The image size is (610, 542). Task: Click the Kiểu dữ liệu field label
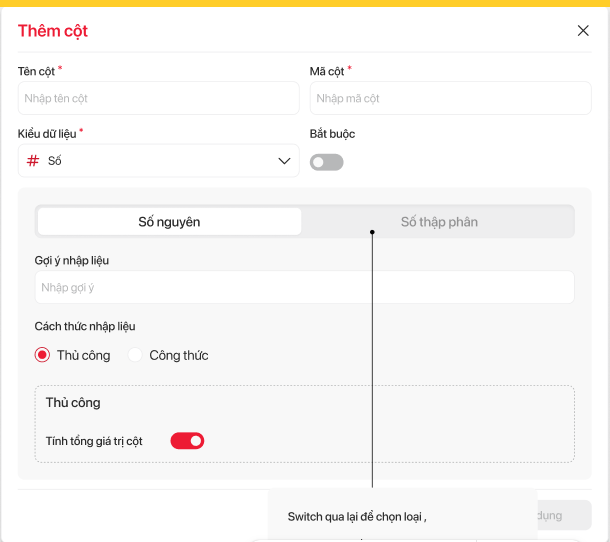tap(46, 134)
